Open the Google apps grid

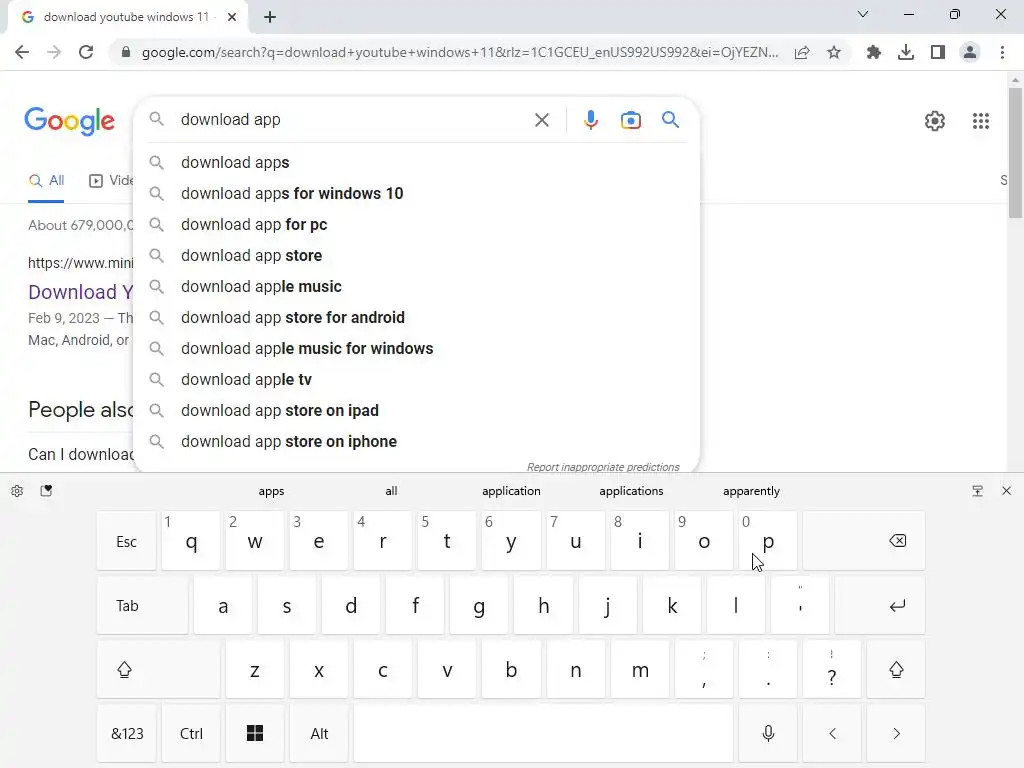pos(980,121)
